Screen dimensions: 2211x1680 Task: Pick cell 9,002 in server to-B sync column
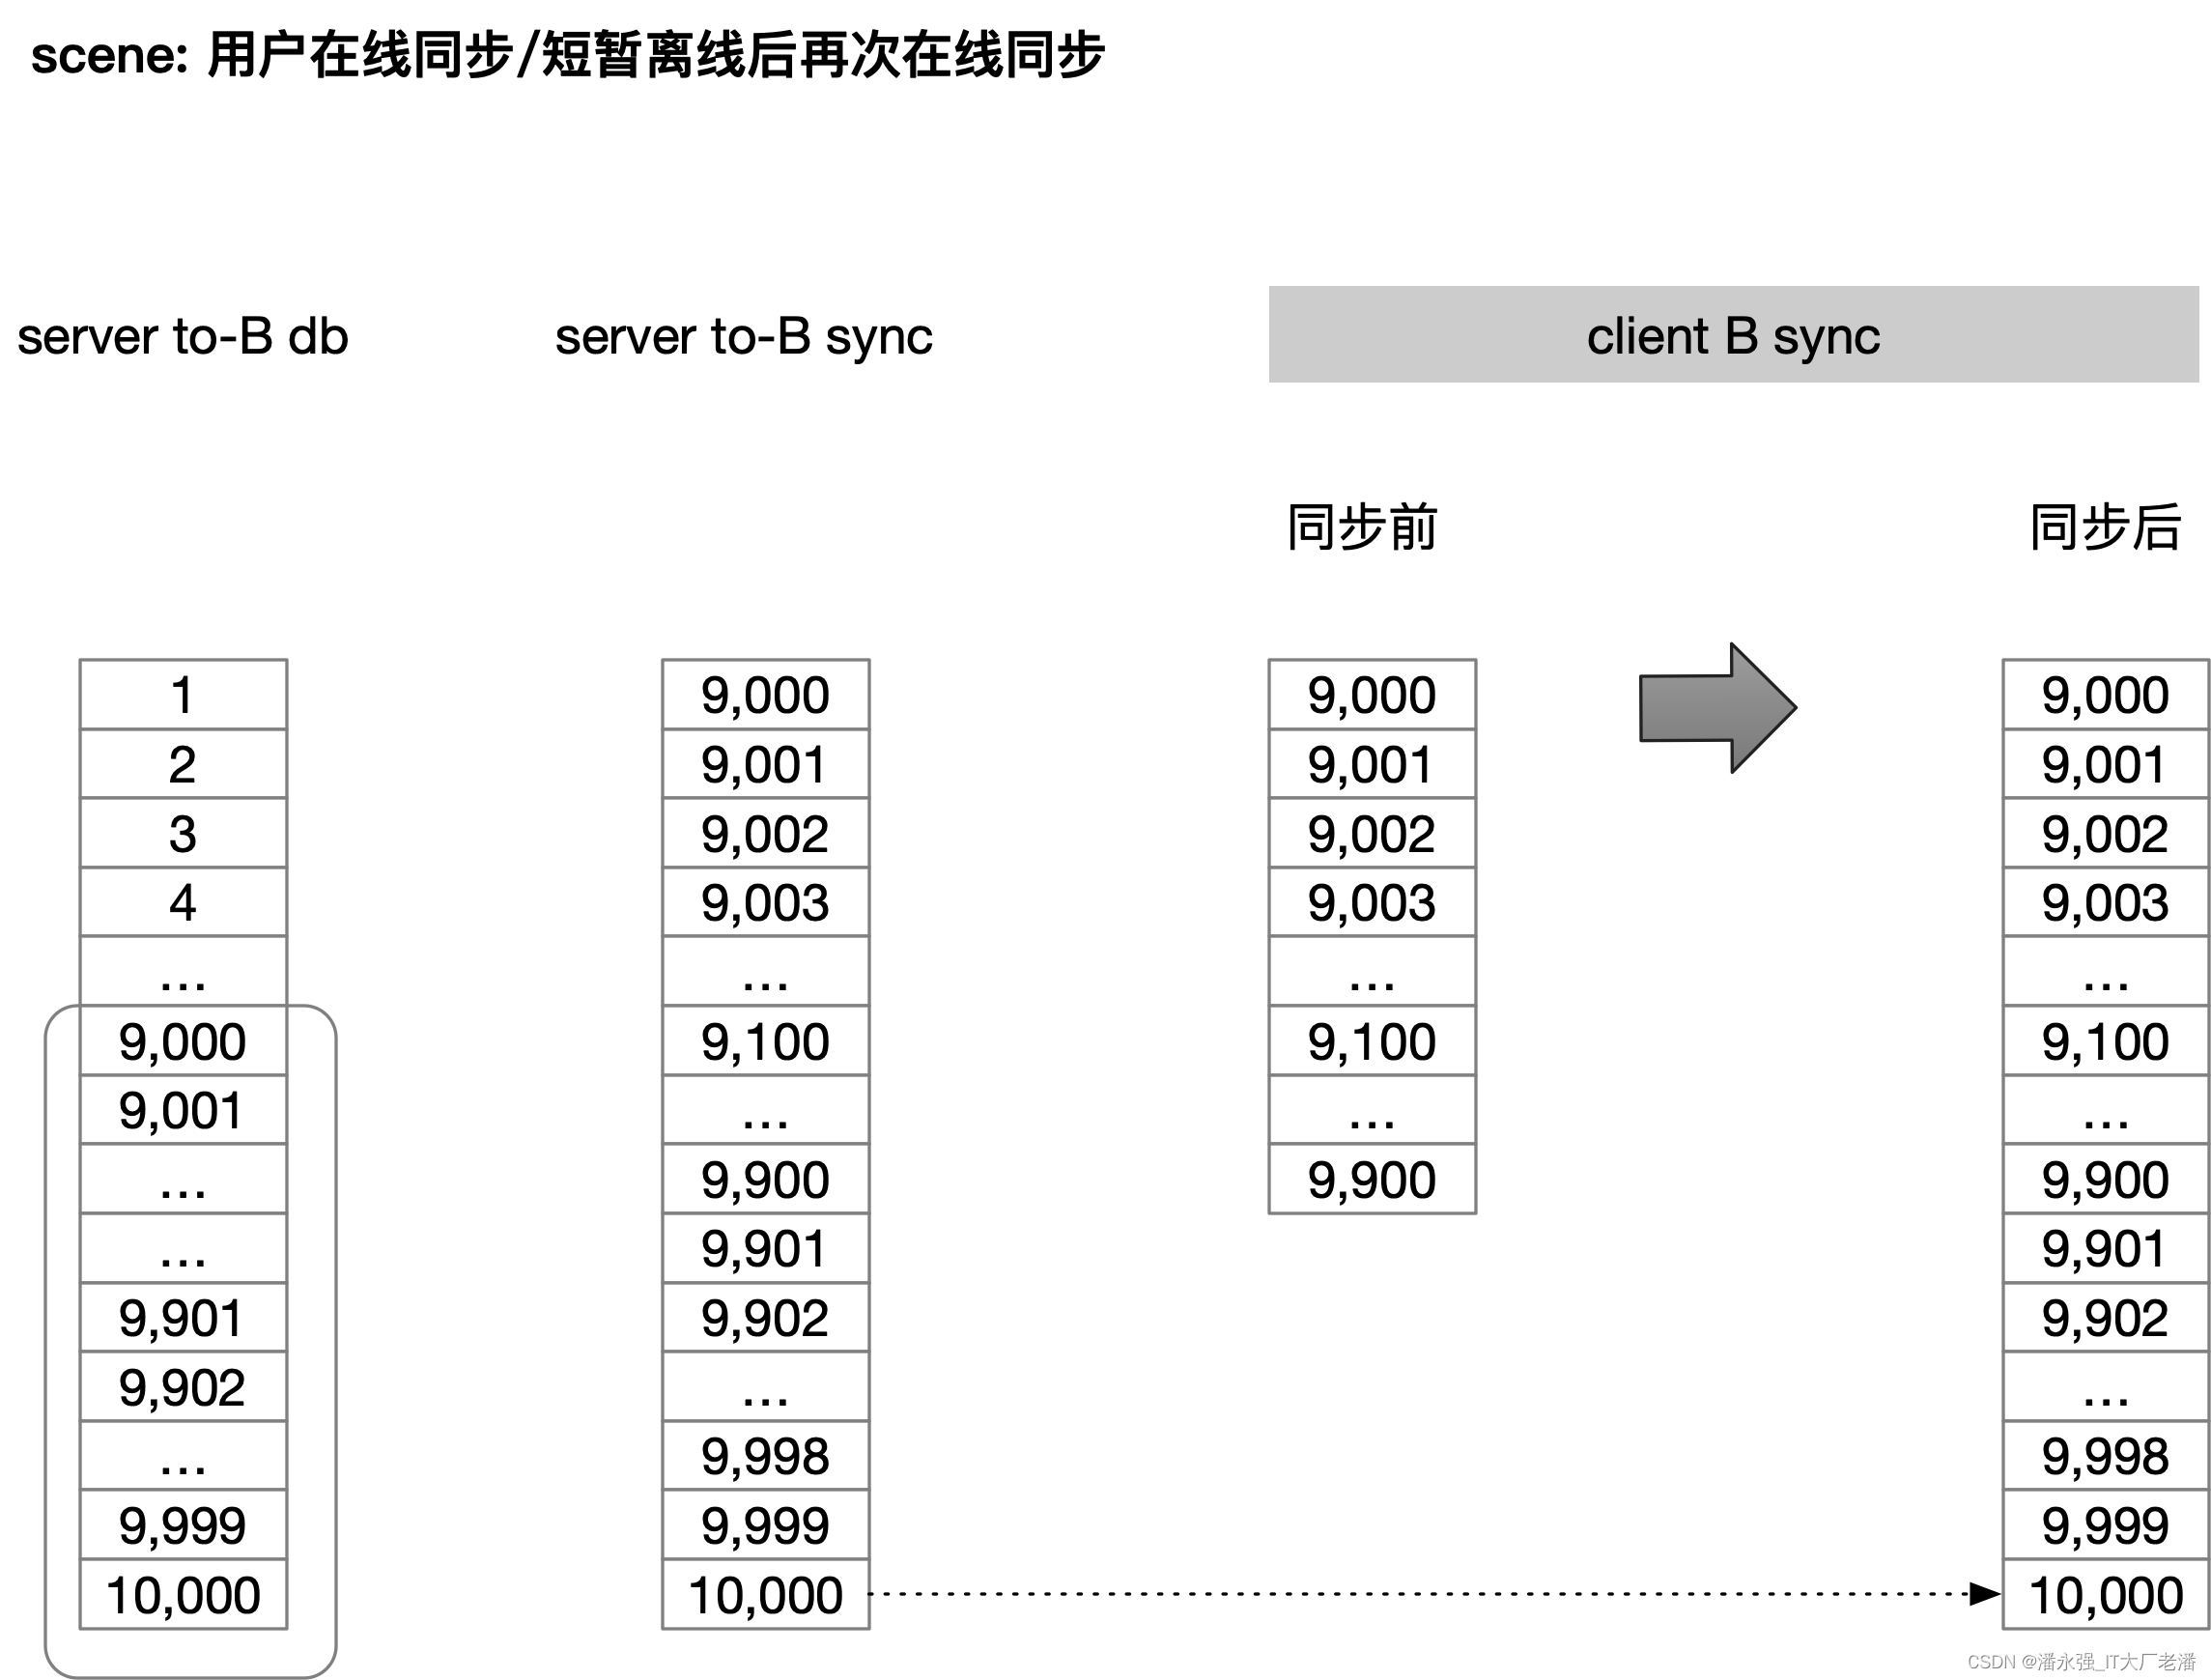[x=766, y=833]
